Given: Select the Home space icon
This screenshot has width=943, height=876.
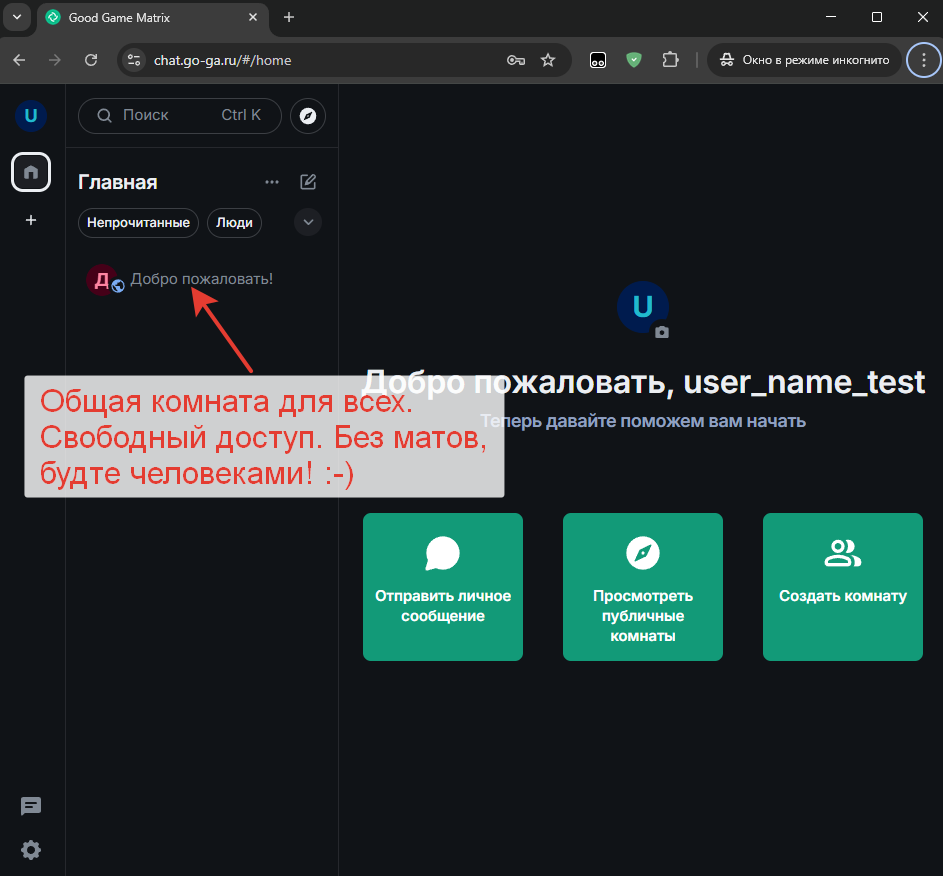Looking at the screenshot, I should point(31,172).
